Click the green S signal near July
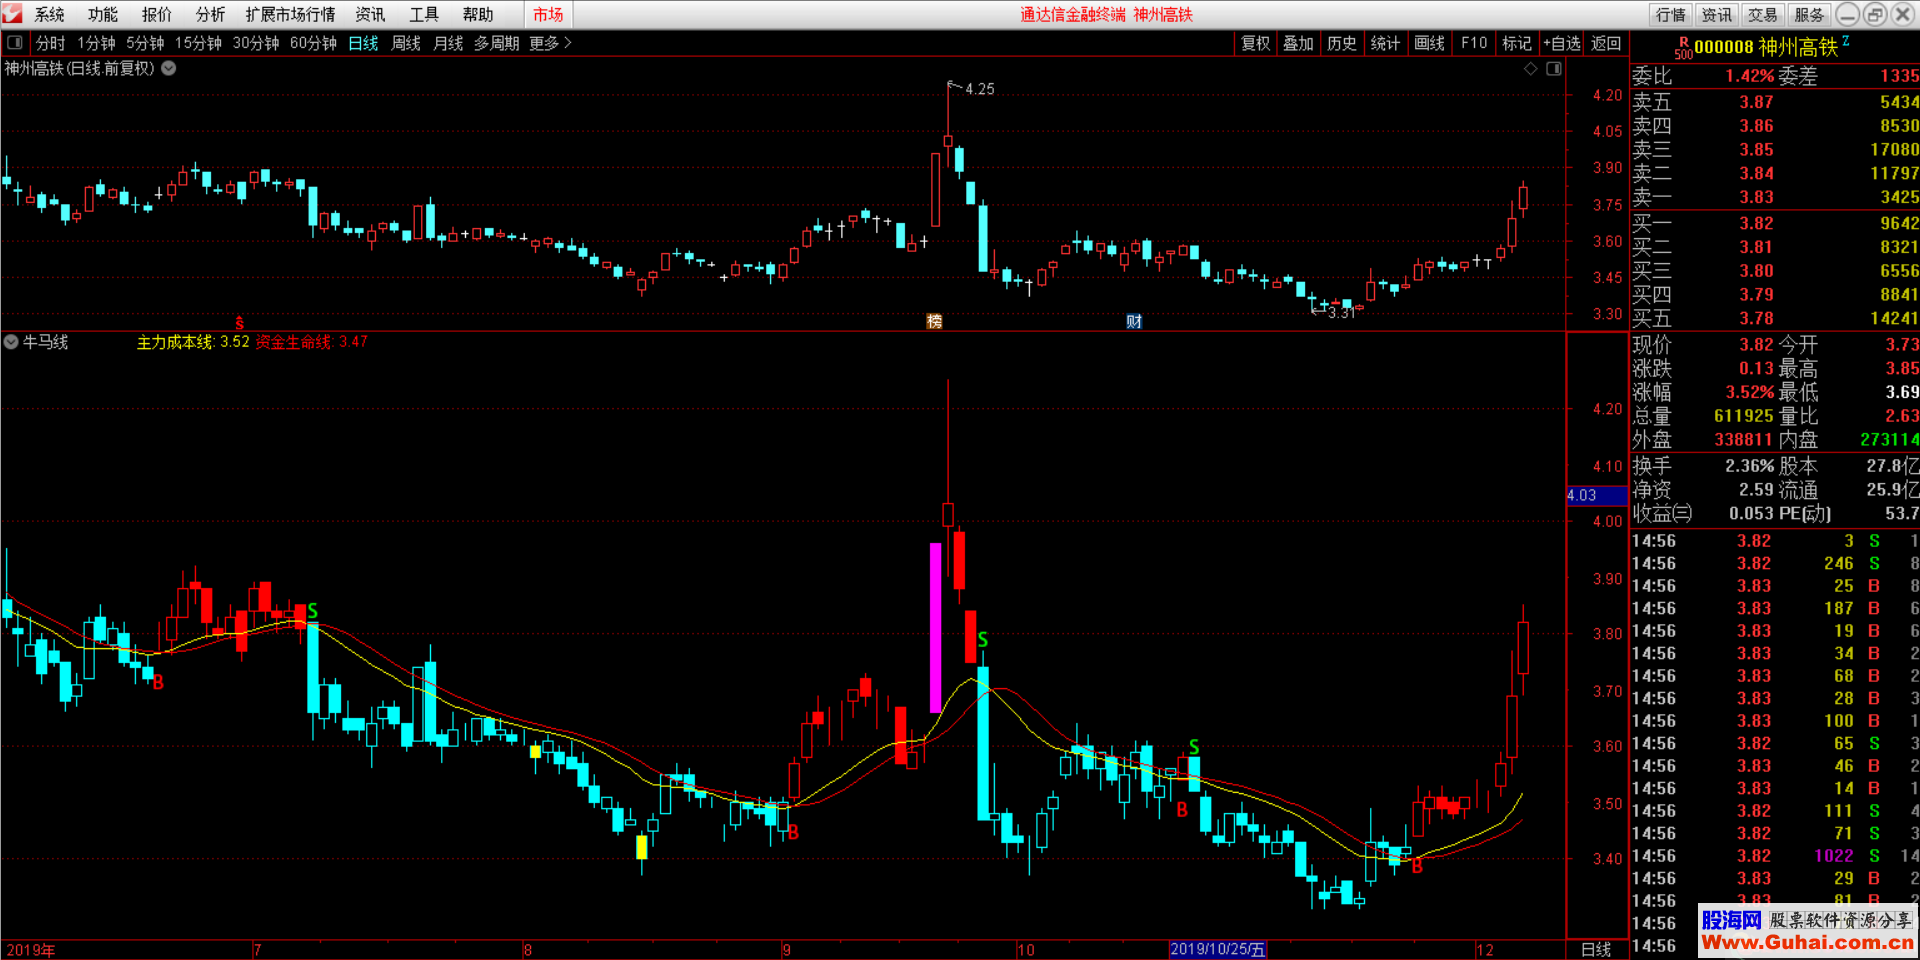The height and width of the screenshot is (960, 1920). 313,610
